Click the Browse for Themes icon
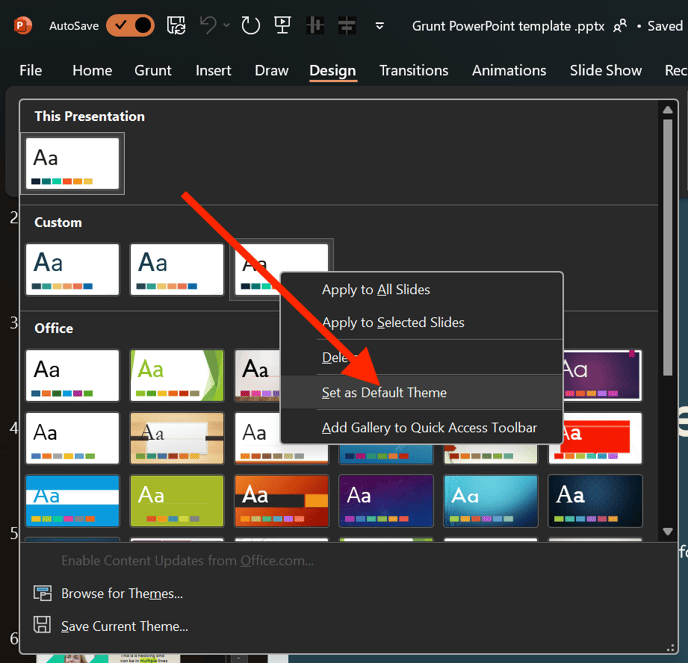688x663 pixels. (x=42, y=593)
